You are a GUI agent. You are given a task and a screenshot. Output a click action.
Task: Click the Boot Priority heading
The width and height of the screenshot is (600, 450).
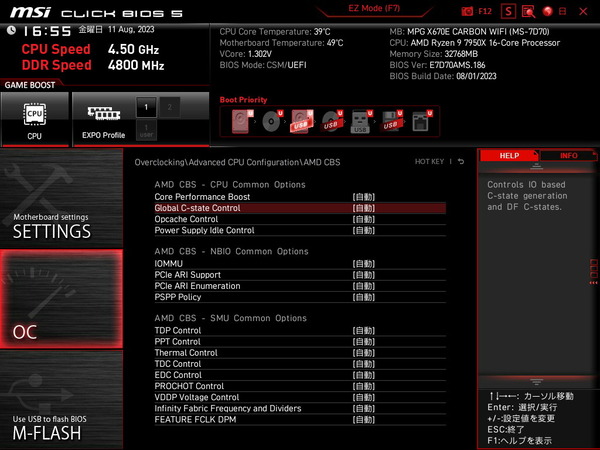243,100
